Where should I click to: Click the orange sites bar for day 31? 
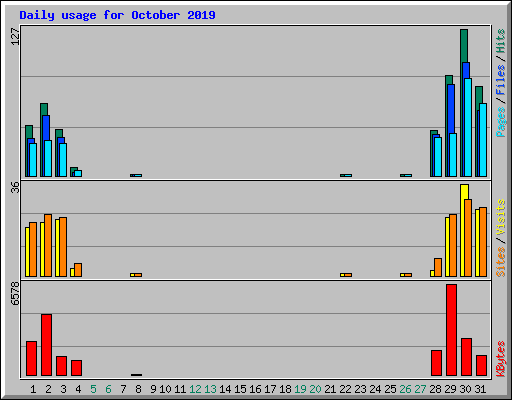[483, 242]
